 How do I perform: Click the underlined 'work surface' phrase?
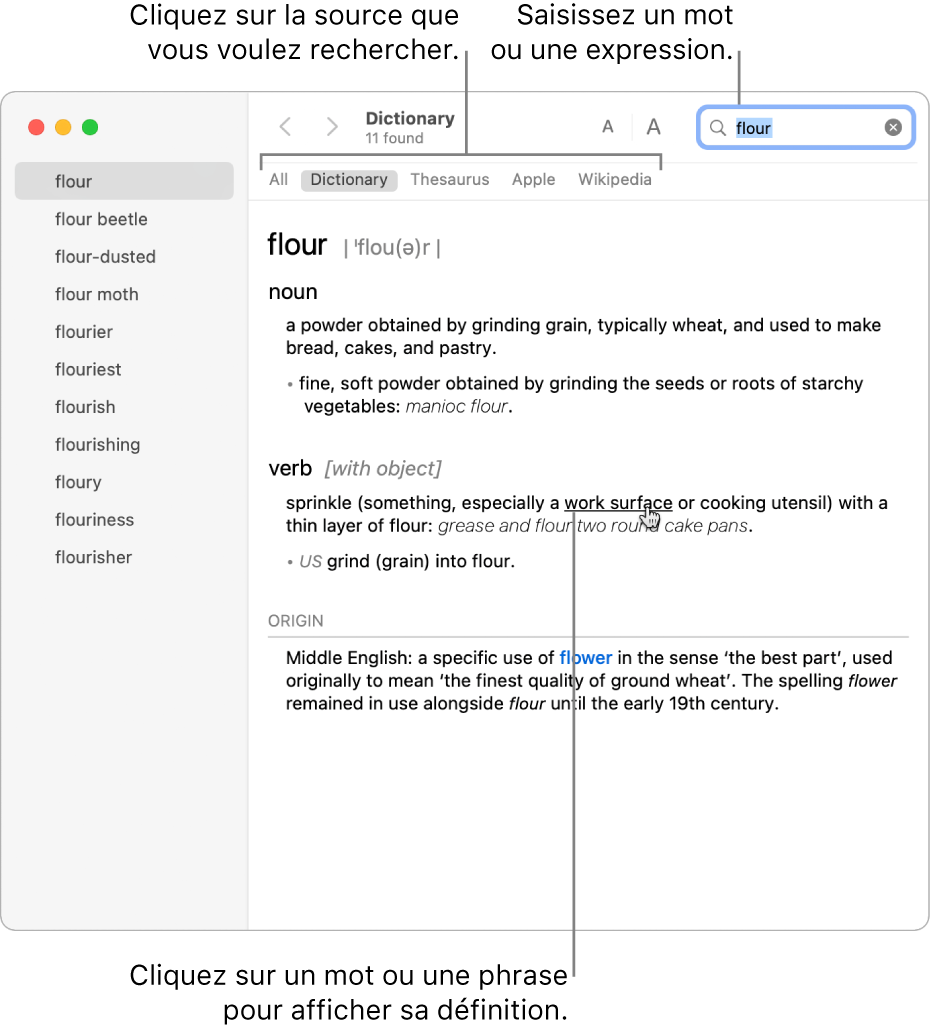pyautogui.click(x=618, y=503)
